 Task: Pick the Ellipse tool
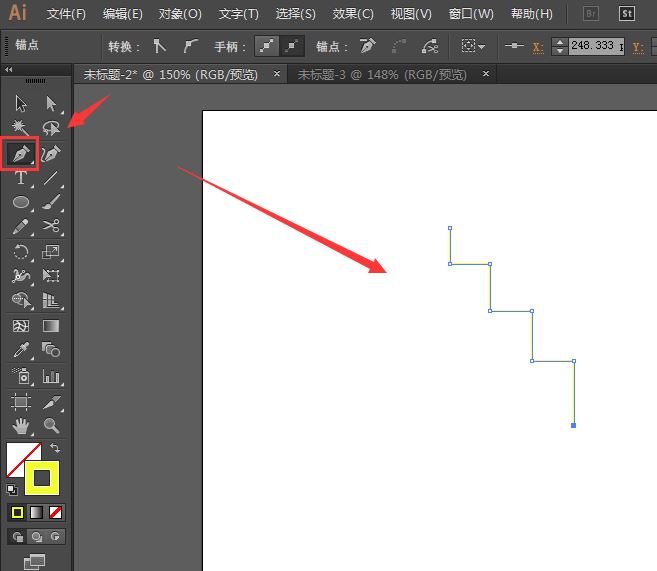point(21,202)
